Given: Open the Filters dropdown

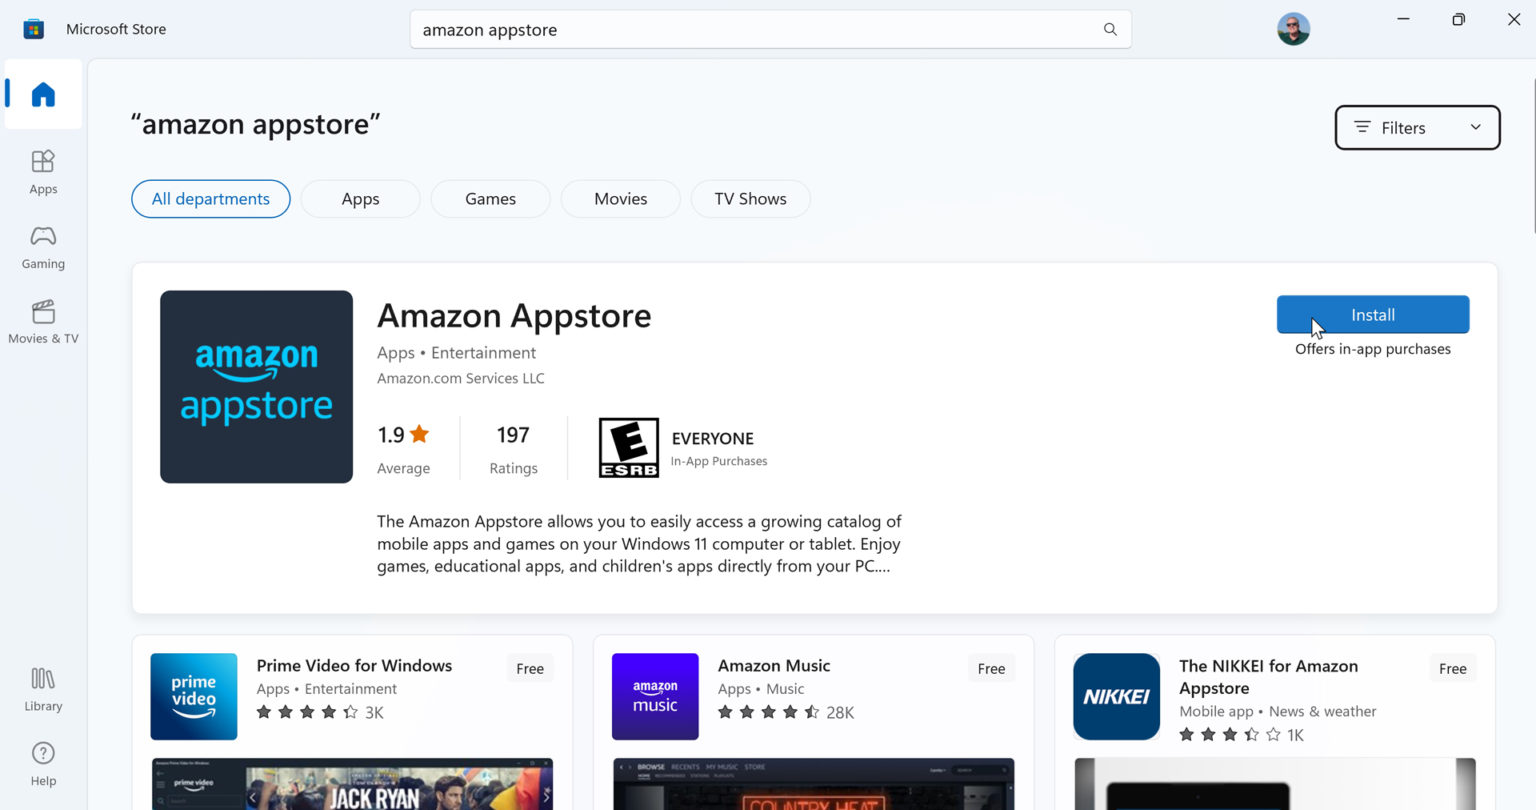Looking at the screenshot, I should [1416, 127].
